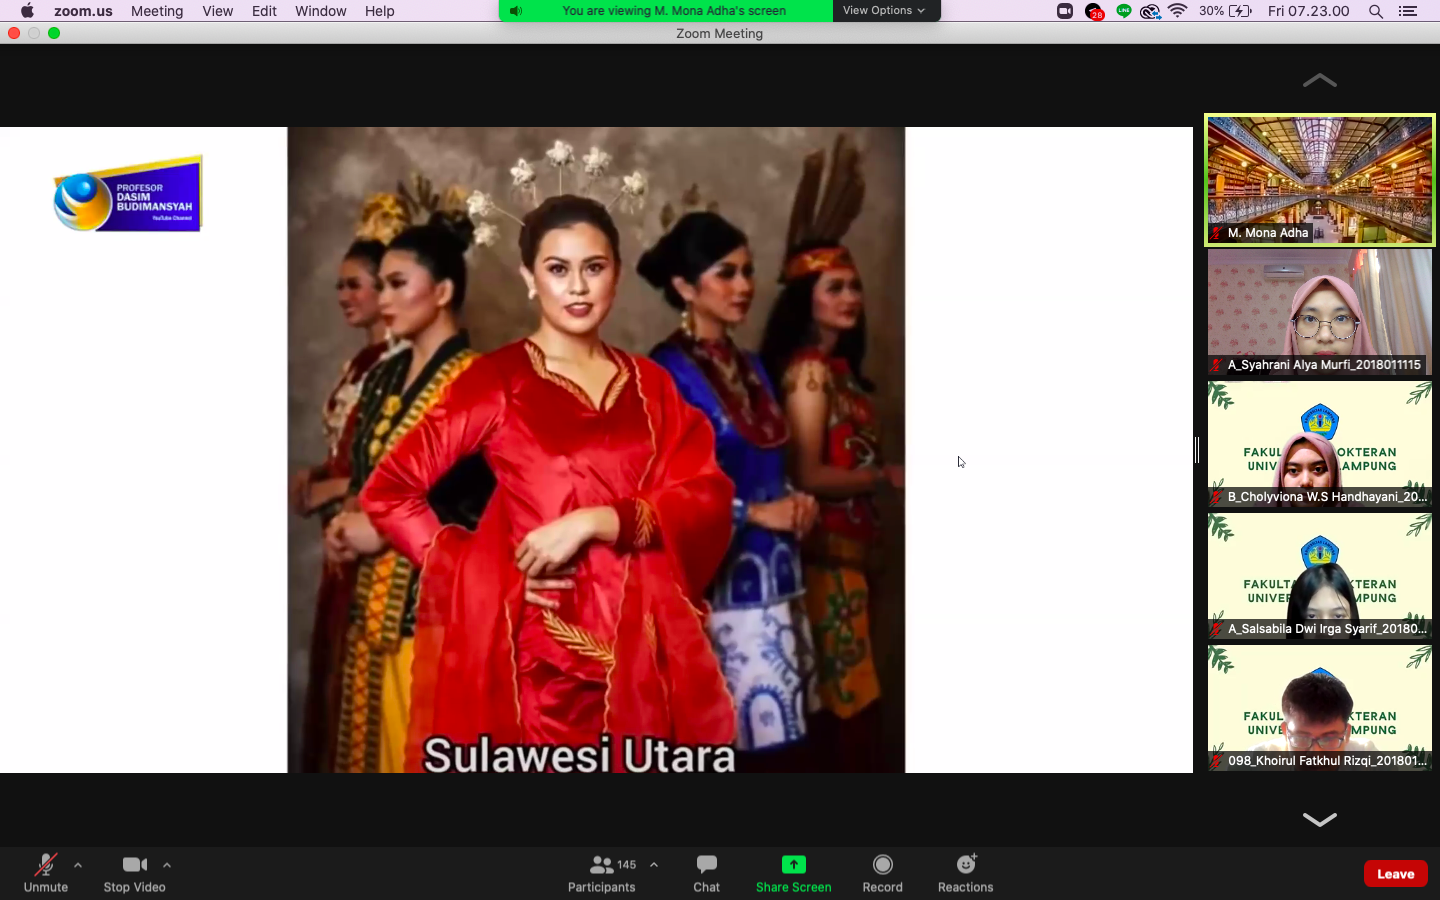This screenshot has height=900, width=1440.
Task: Open audio options arrow next to Unmute
Action: click(78, 865)
